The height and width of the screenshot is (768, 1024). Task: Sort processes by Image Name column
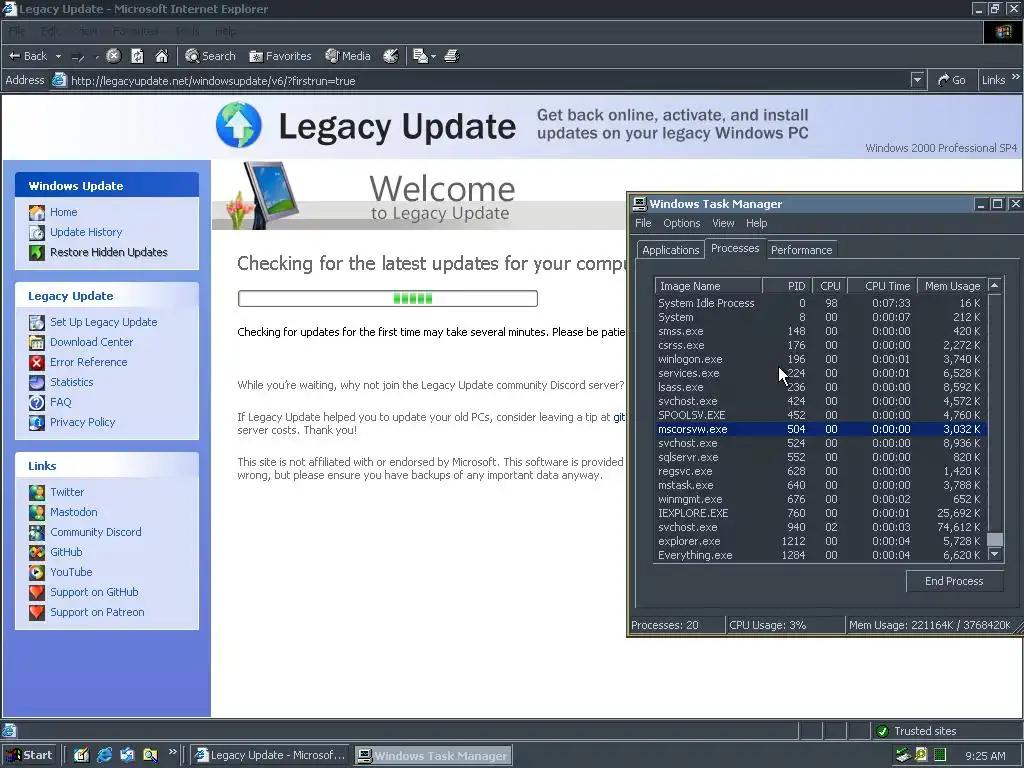coord(709,286)
